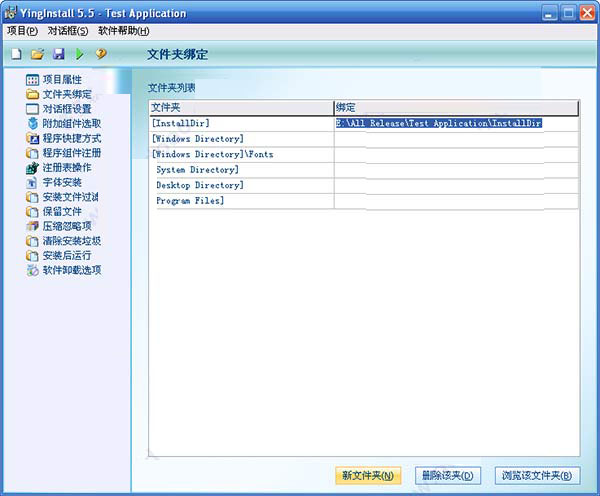Click the 项目属性 sidebar icon

[x=33, y=80]
